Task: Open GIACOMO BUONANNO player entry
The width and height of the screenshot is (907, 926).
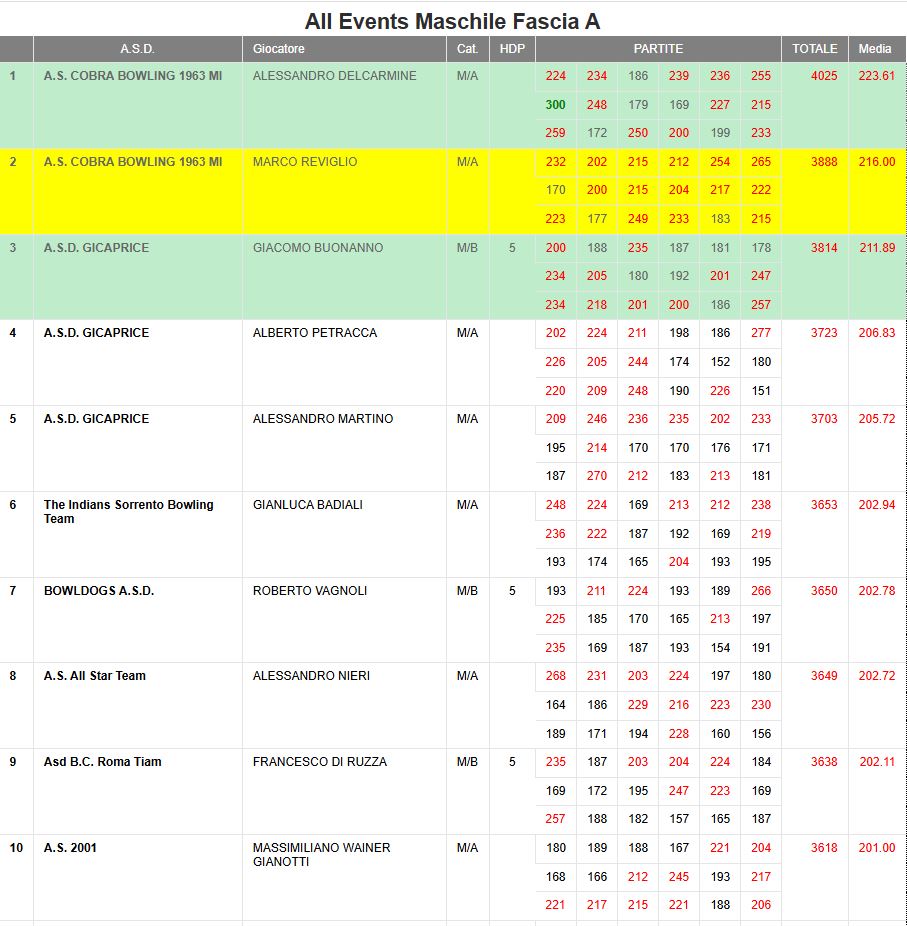Action: 317,248
